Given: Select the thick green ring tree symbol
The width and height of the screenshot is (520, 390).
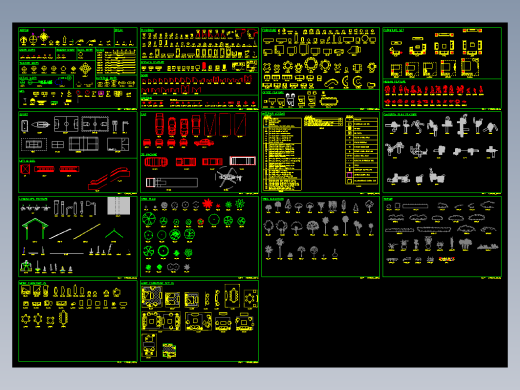Looking at the screenshot, I should pos(163,251).
